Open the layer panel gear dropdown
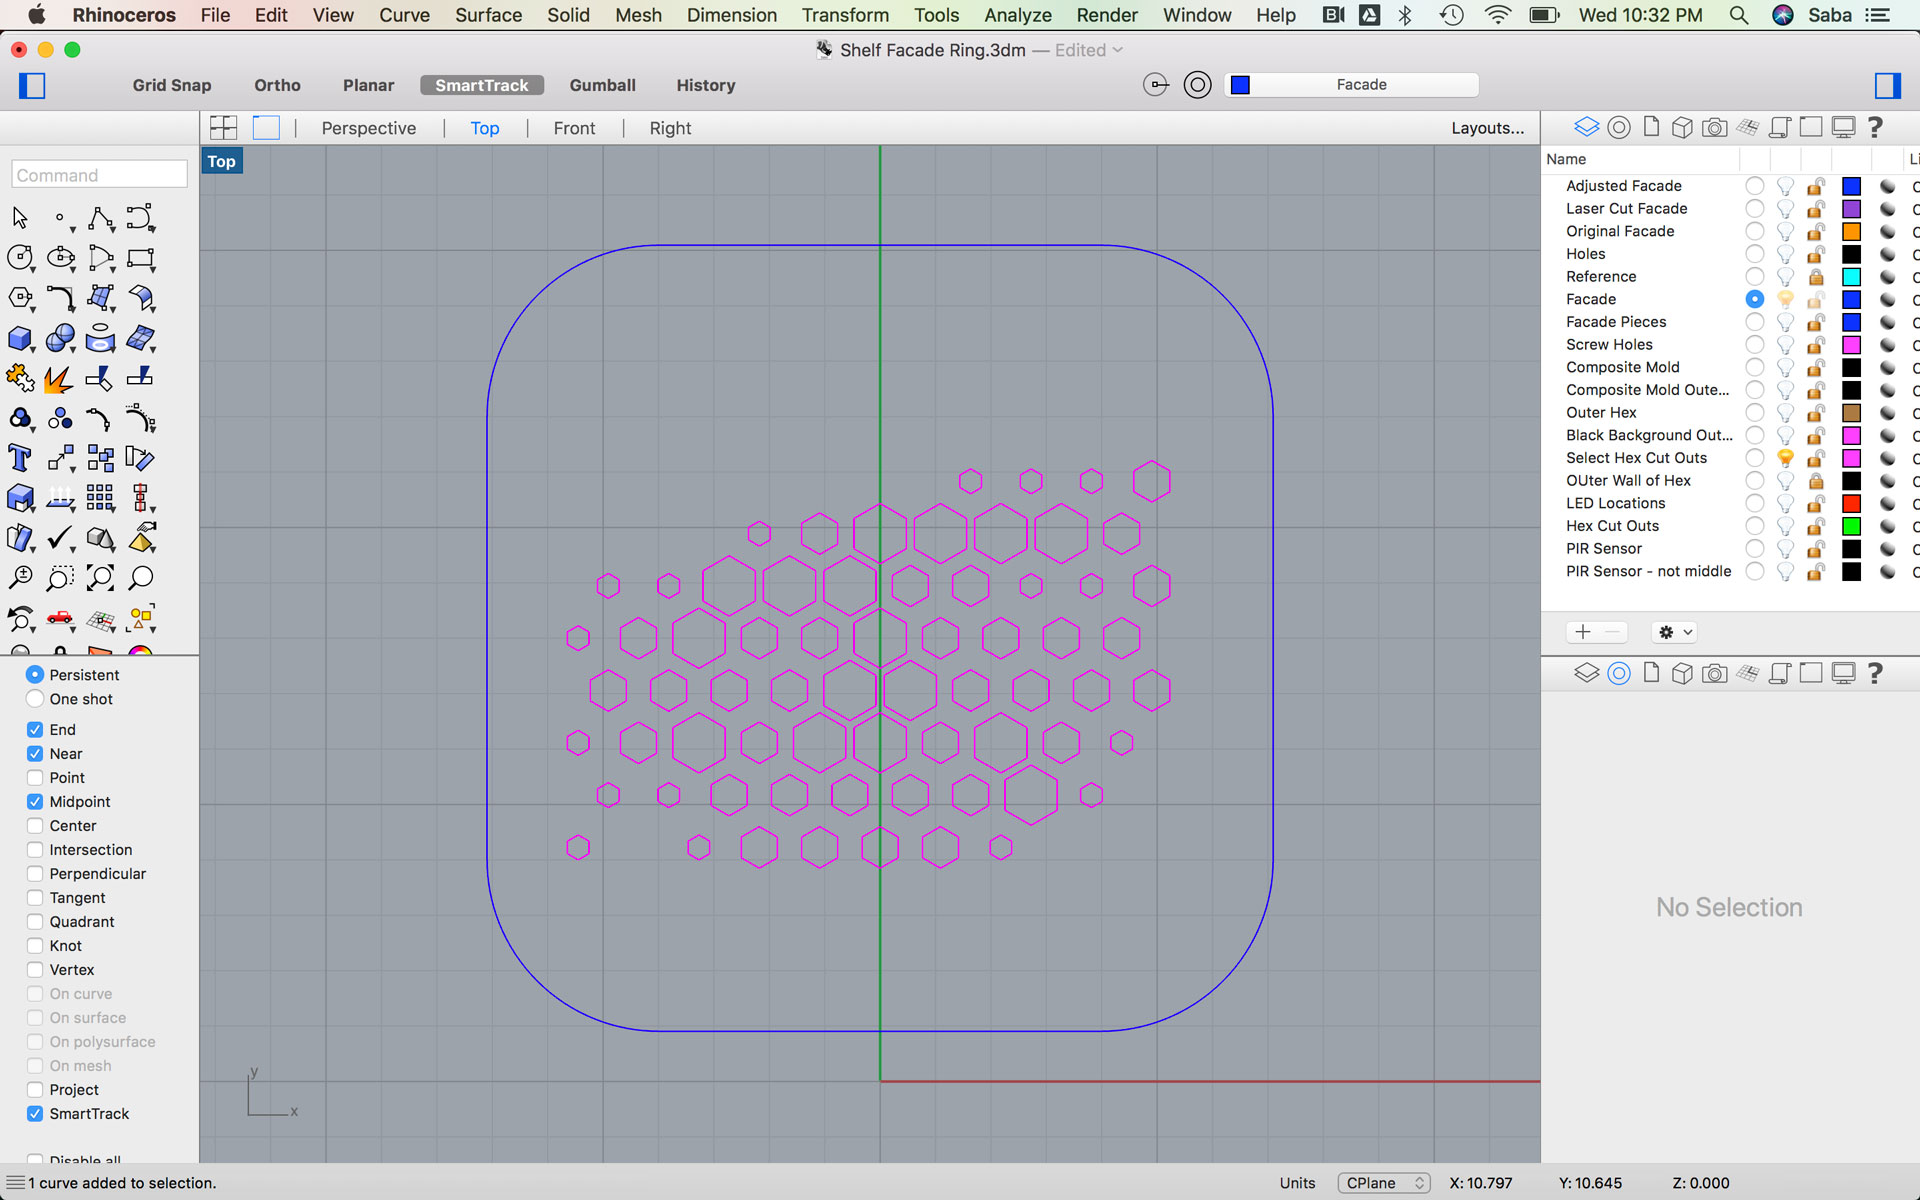 click(x=1675, y=632)
